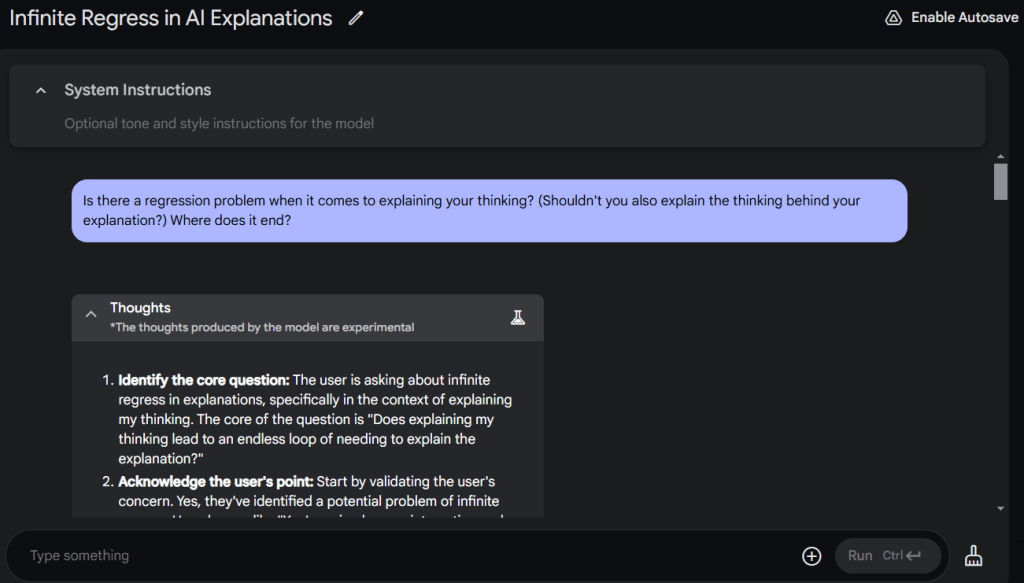Focus the Type something input box
Image resolution: width=1024 pixels, height=583 pixels.
tap(400, 556)
